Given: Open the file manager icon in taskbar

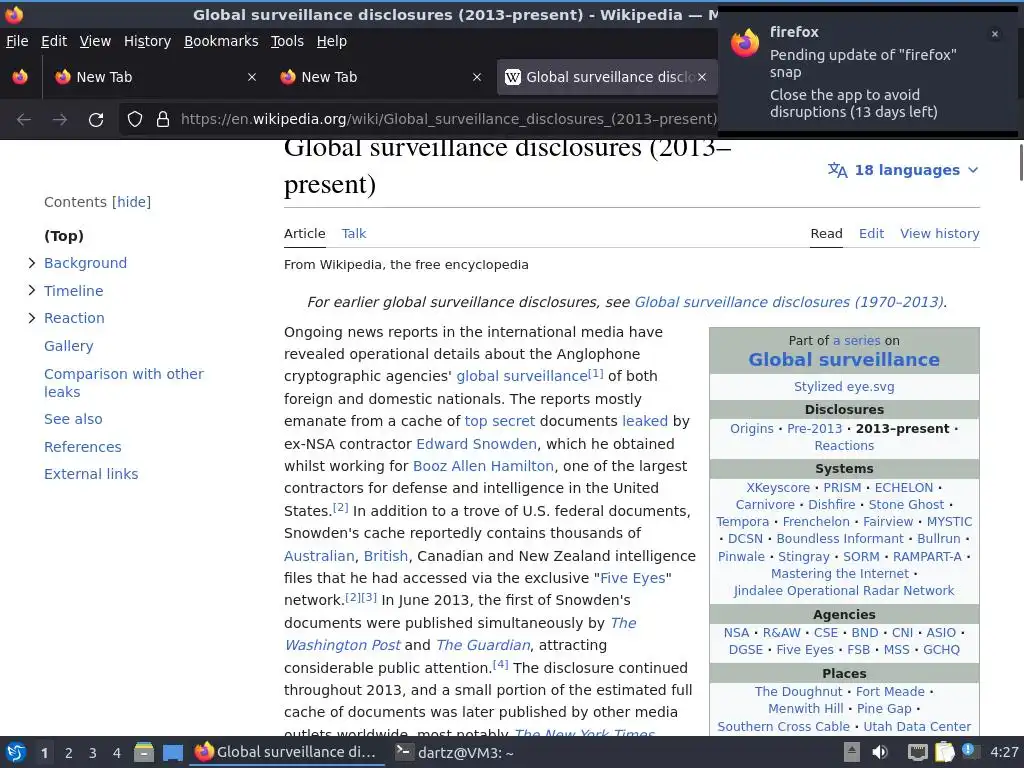Looking at the screenshot, I should [x=144, y=752].
